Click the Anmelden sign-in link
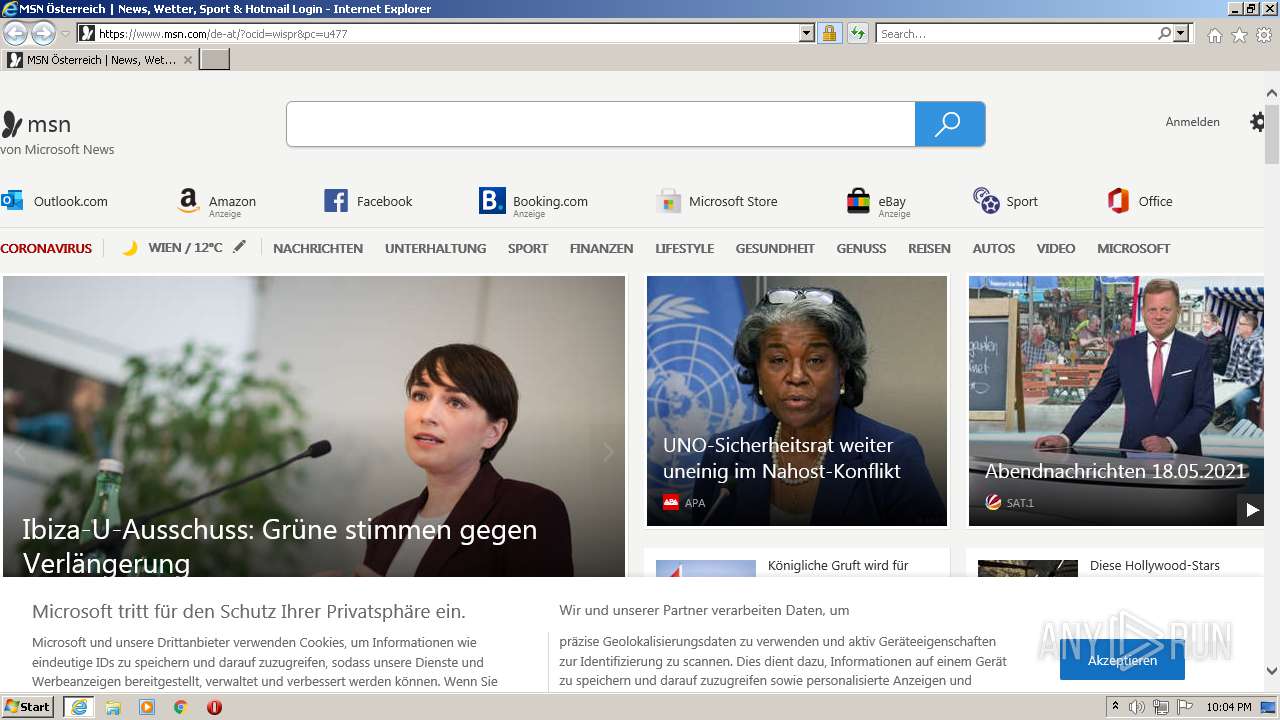 point(1192,122)
